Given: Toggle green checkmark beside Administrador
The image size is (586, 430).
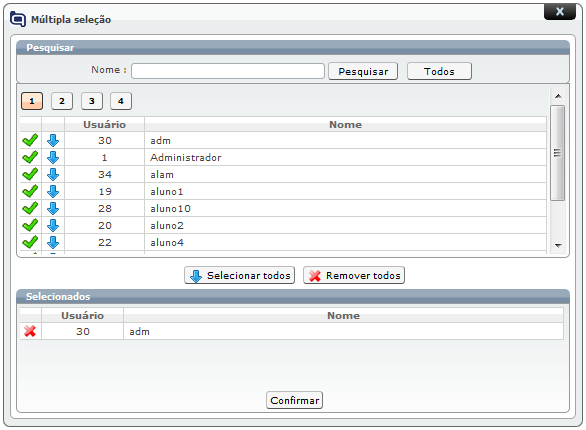Looking at the screenshot, I should [x=30, y=157].
